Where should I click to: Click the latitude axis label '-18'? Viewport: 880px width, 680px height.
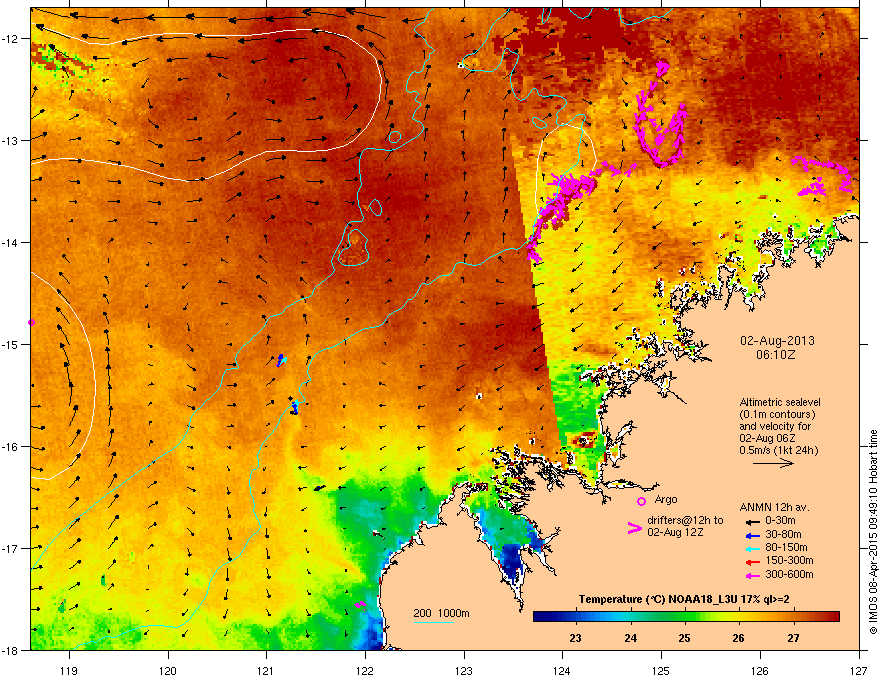point(10,650)
